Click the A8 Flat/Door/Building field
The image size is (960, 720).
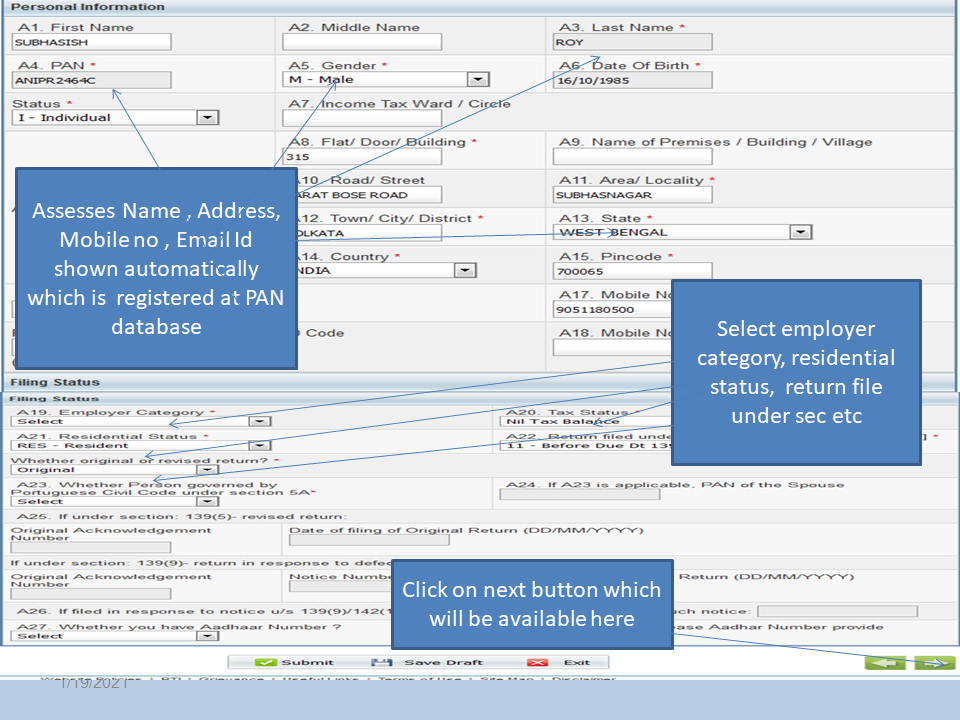pyautogui.click(x=362, y=157)
